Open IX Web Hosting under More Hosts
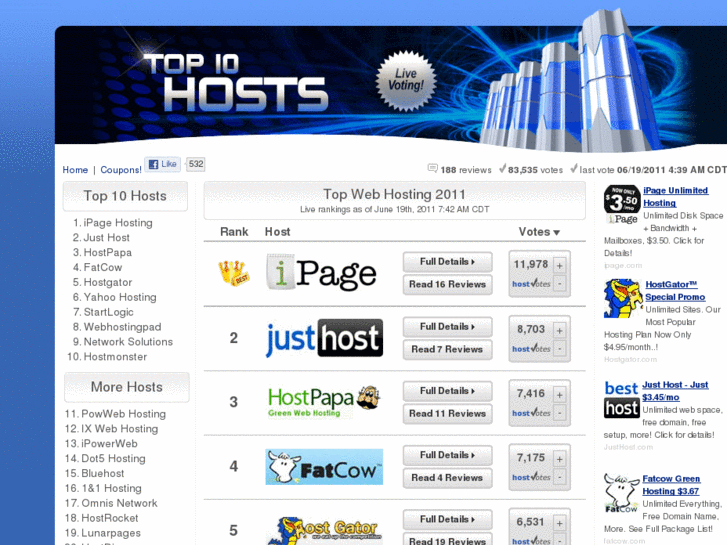The image size is (727, 545). coord(120,429)
